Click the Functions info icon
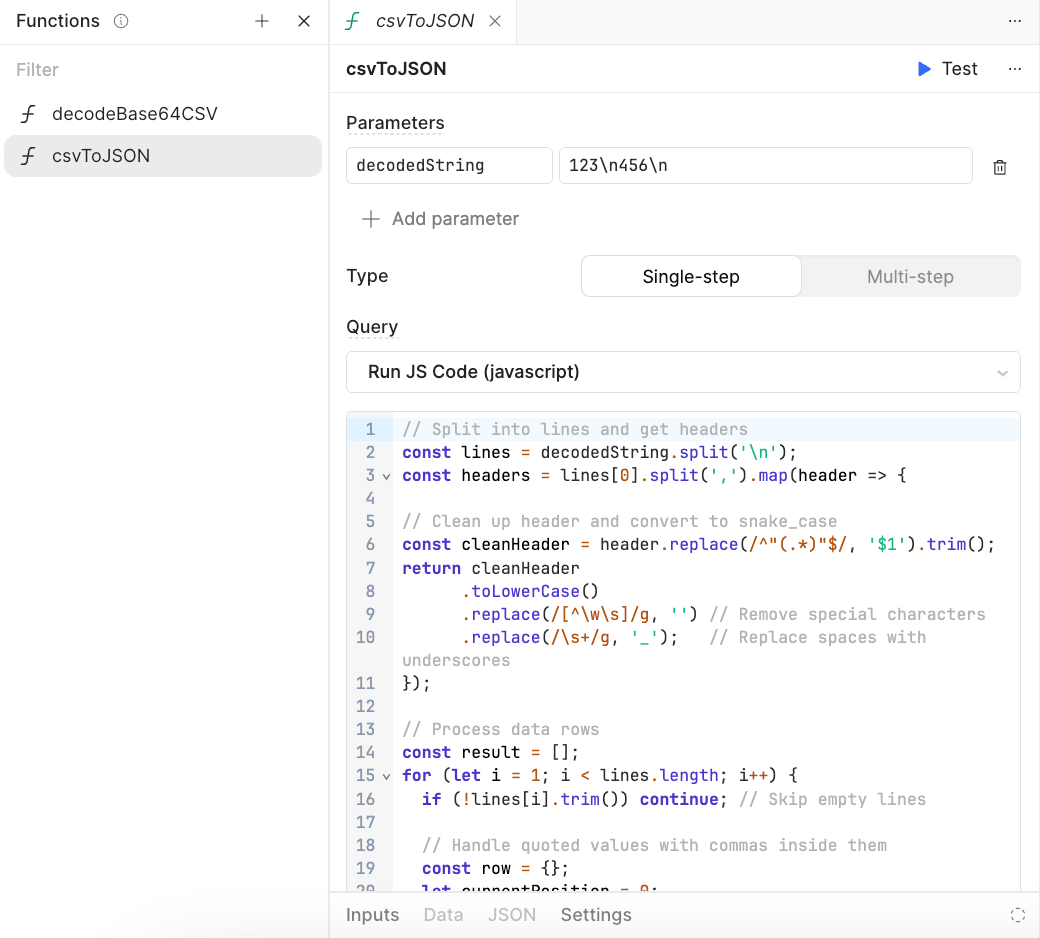 (x=121, y=21)
